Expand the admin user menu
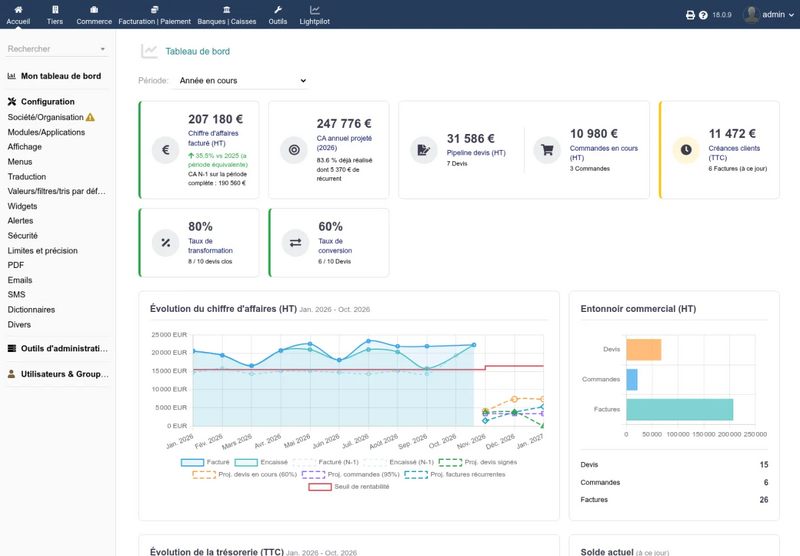 pyautogui.click(x=769, y=15)
